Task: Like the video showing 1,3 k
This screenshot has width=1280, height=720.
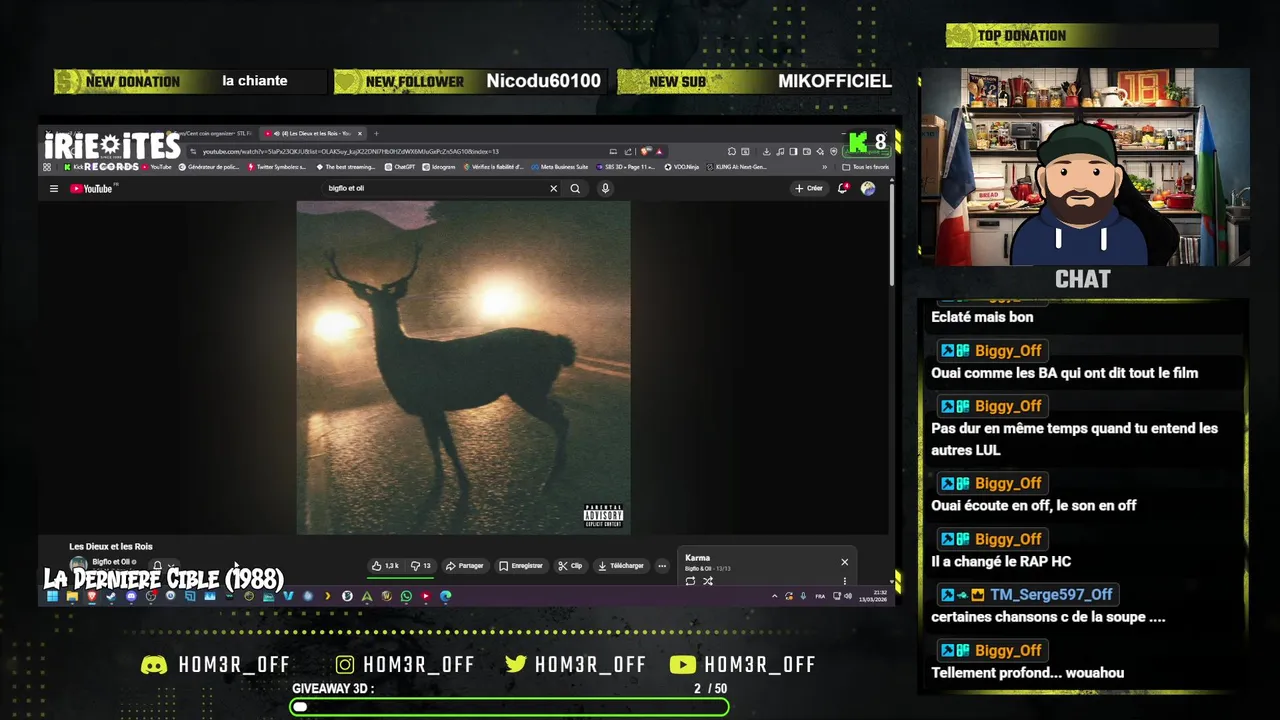Action: tap(385, 566)
